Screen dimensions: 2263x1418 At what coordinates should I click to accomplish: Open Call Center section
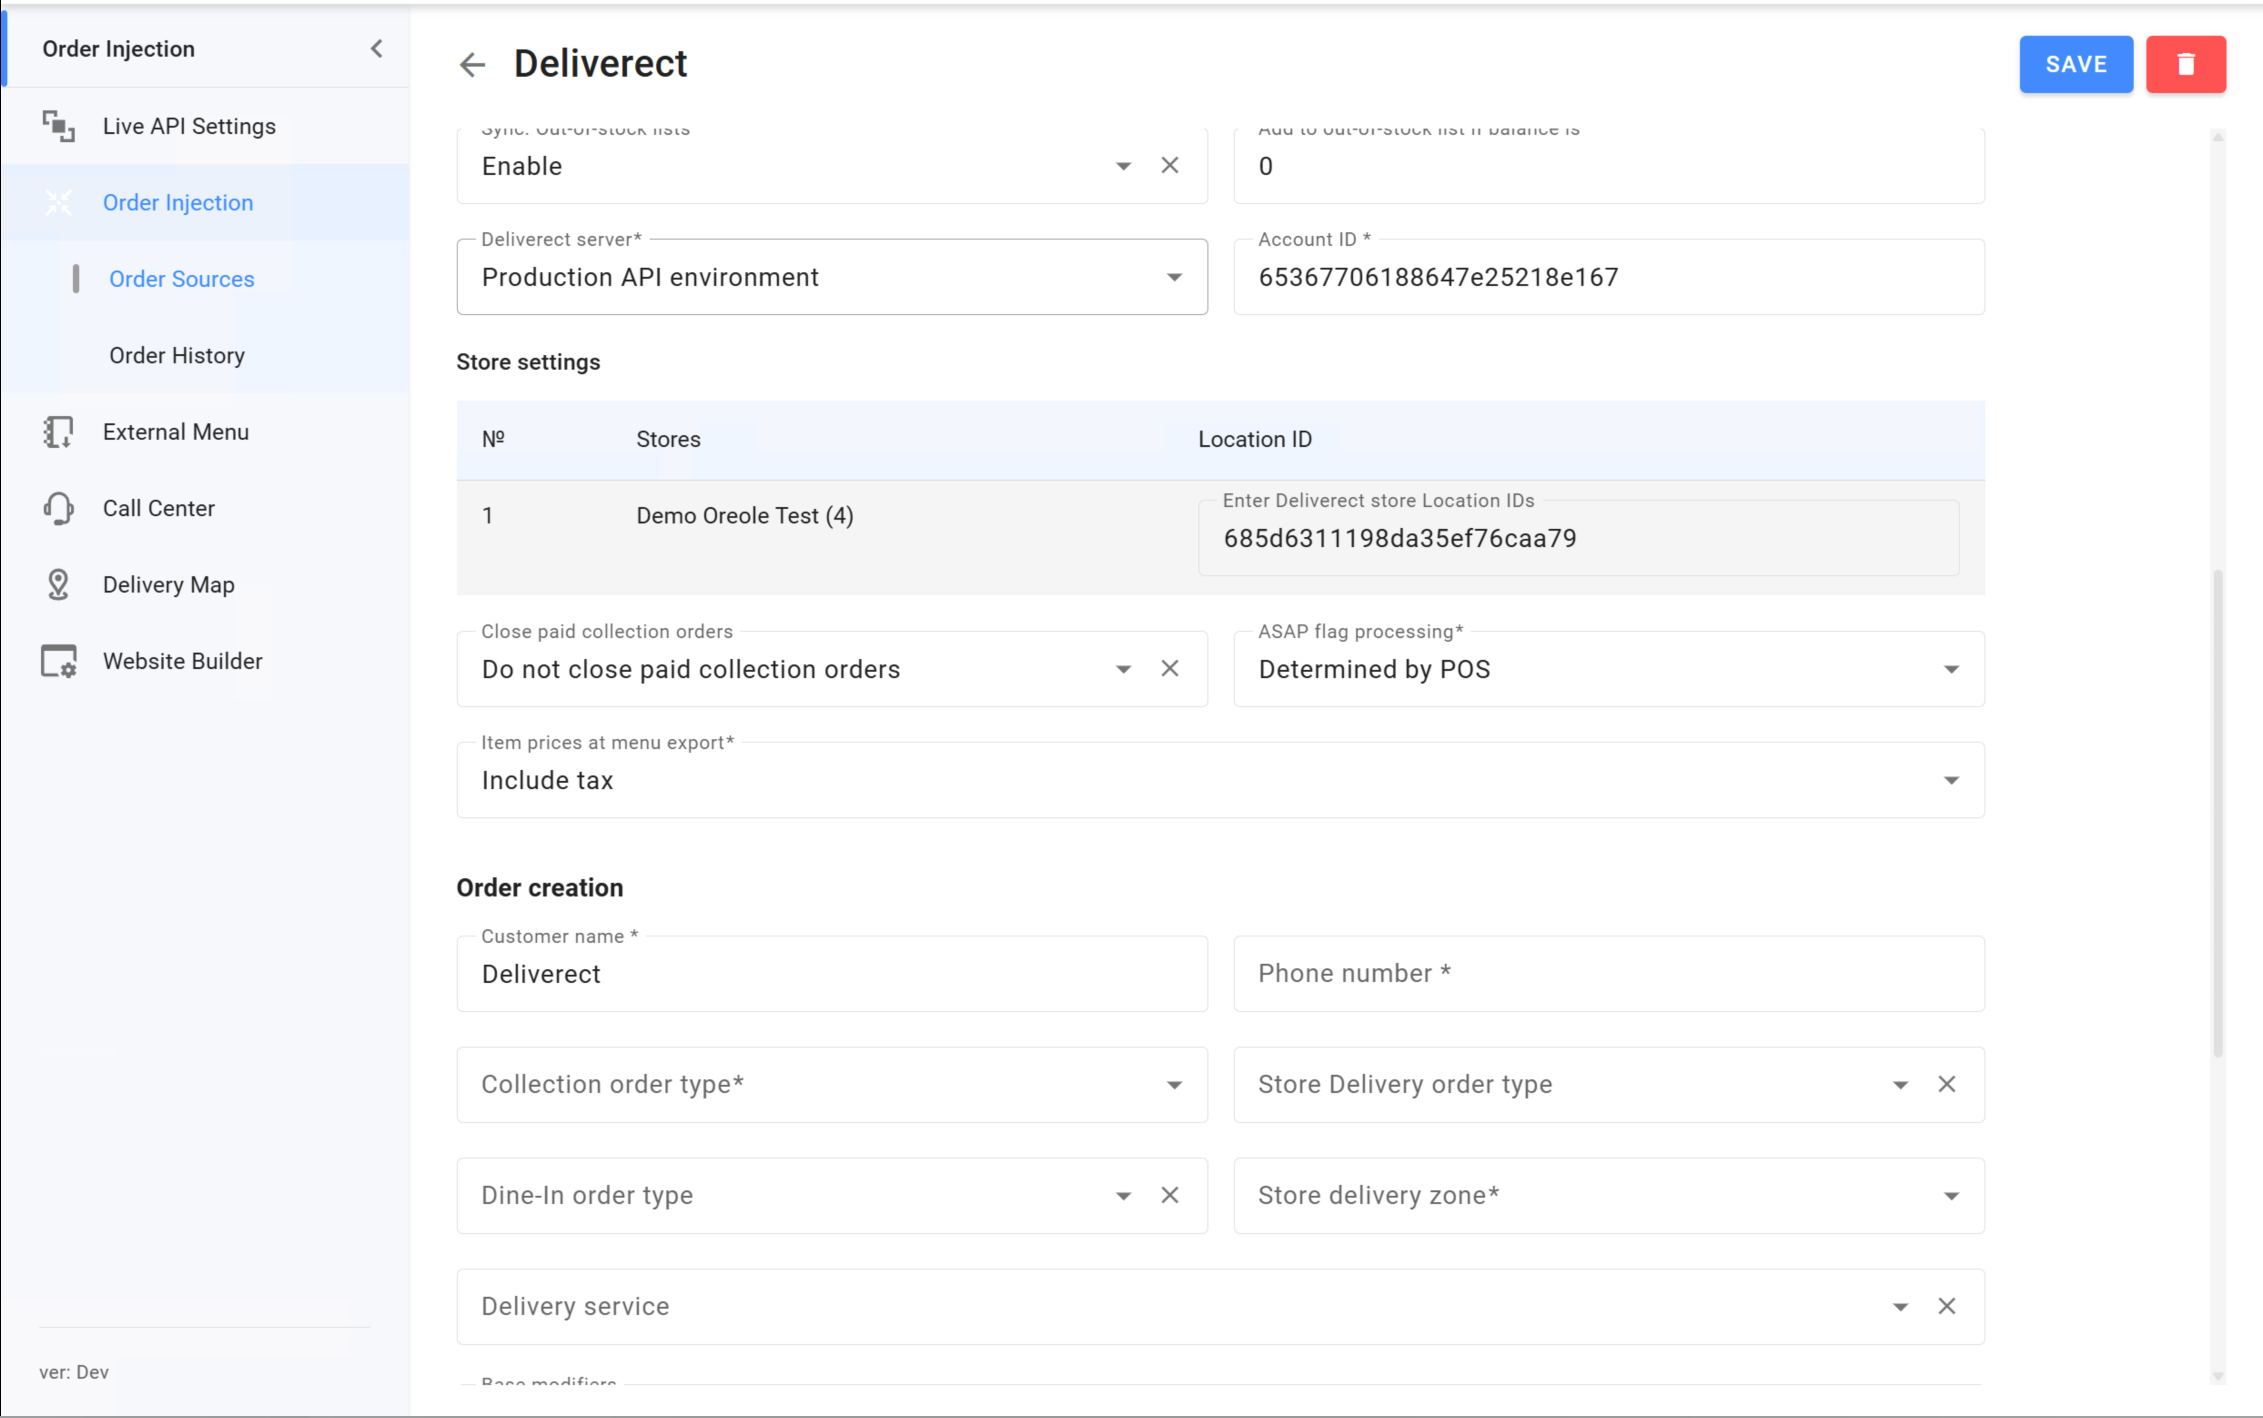pos(205,508)
